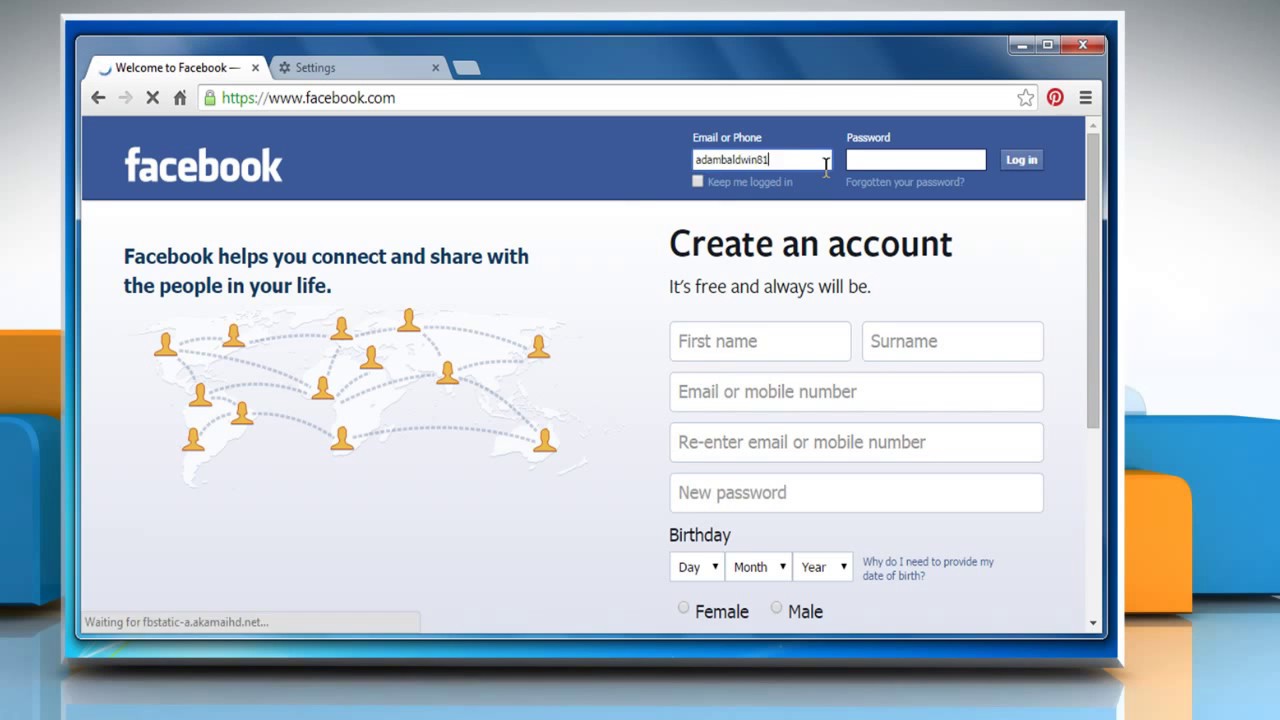Viewport: 1280px width, 720px height.
Task: Tick the Keep me logged in checkbox
Action: pos(698,181)
